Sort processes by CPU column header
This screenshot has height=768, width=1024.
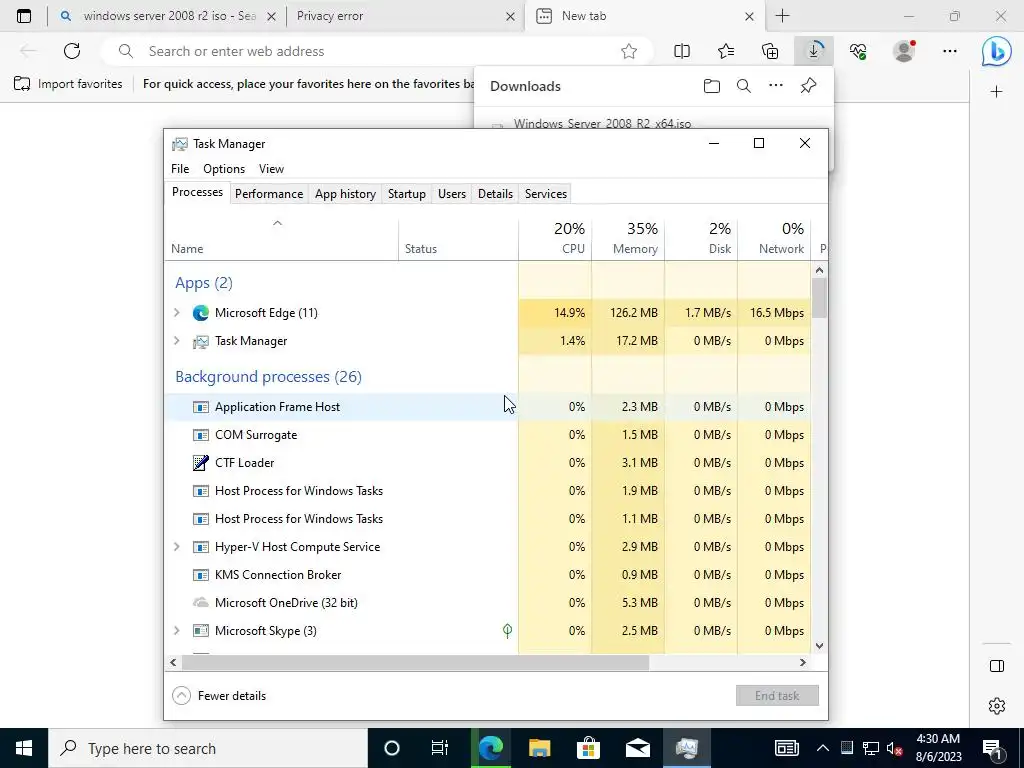[555, 238]
